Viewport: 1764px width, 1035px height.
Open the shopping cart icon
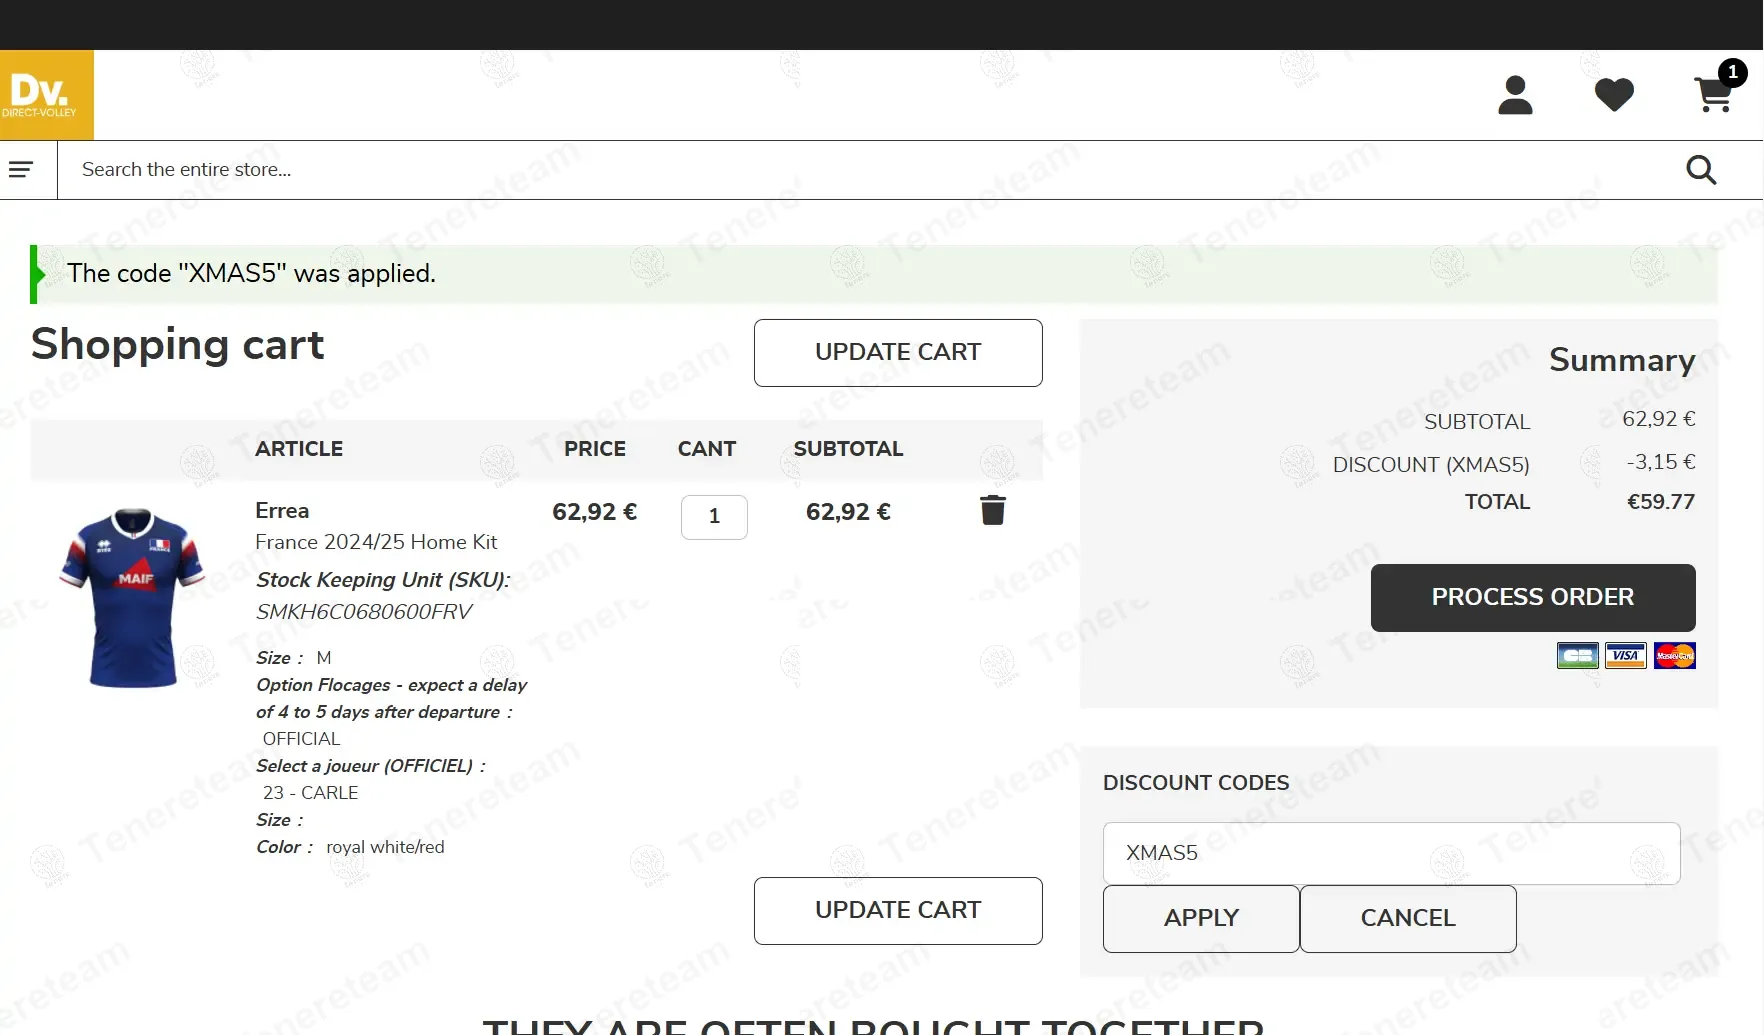point(1716,93)
